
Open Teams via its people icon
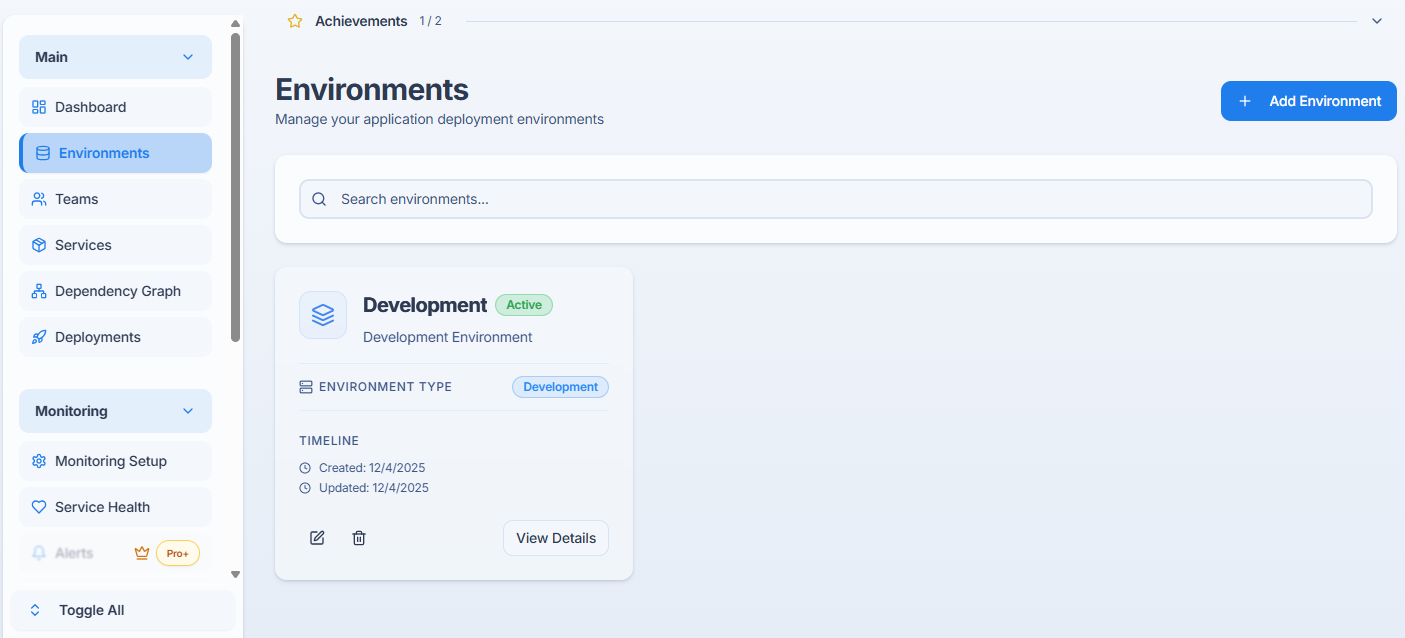point(38,198)
